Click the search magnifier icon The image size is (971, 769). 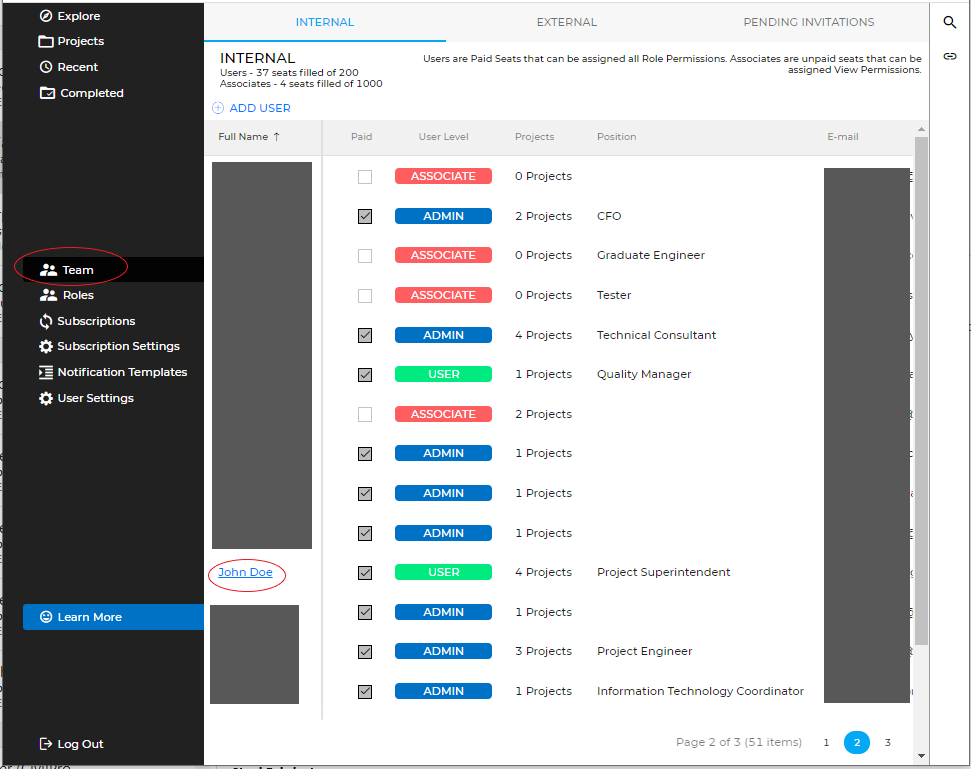click(x=950, y=22)
